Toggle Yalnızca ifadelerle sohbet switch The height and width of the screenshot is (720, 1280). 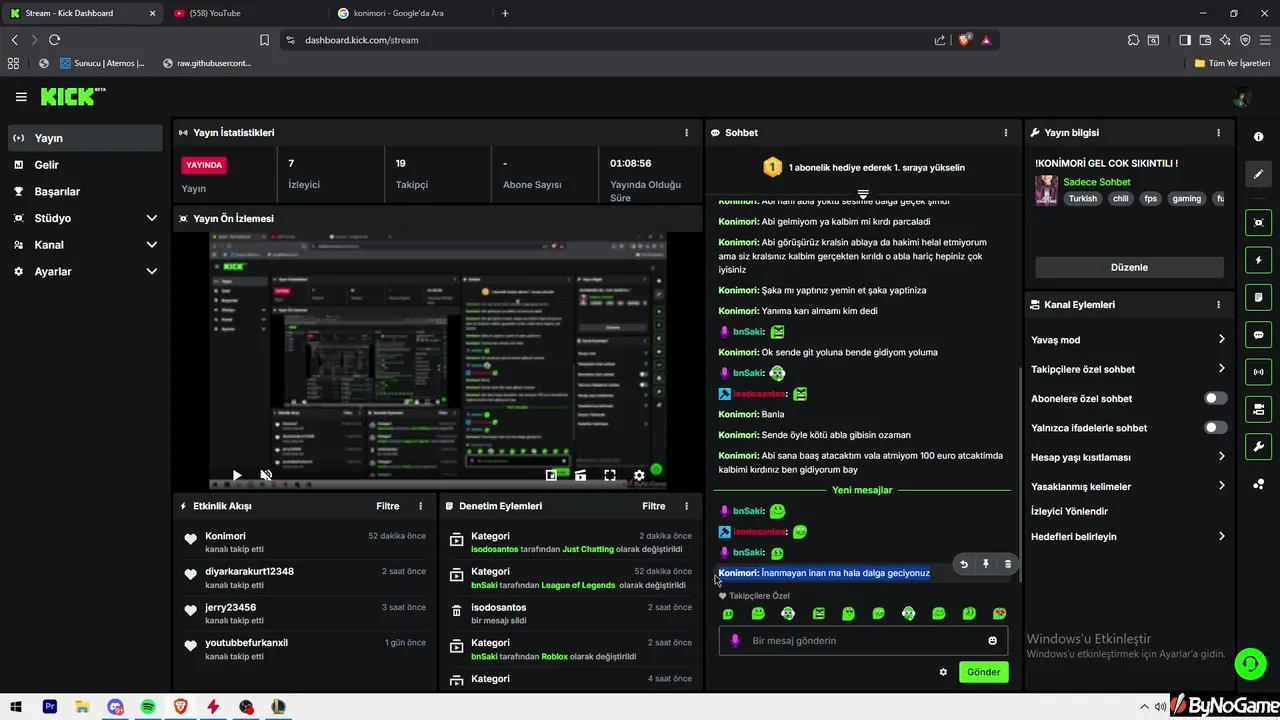click(1215, 428)
